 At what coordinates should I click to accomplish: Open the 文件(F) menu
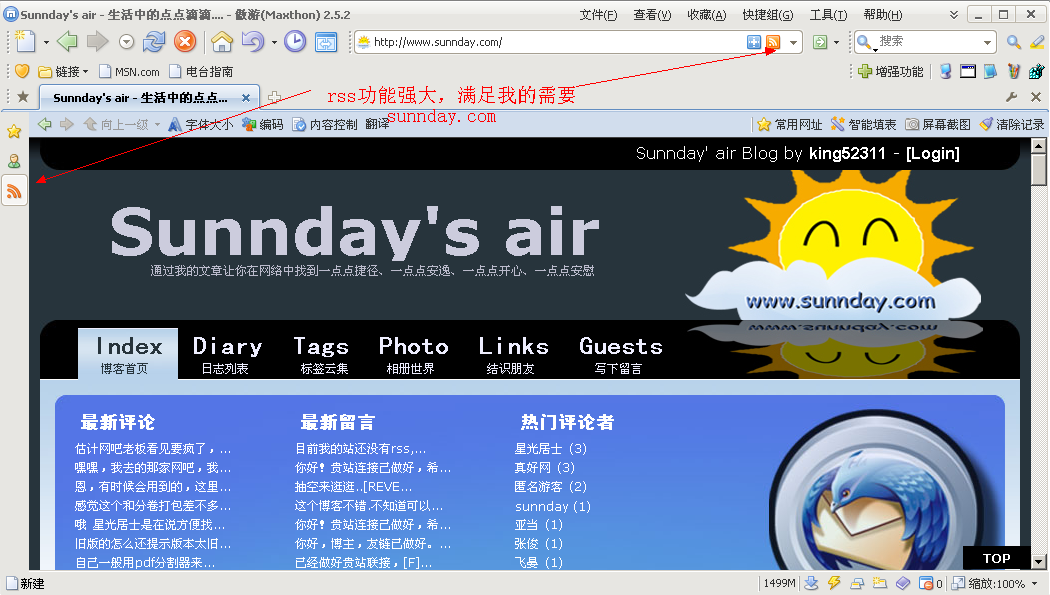598,15
